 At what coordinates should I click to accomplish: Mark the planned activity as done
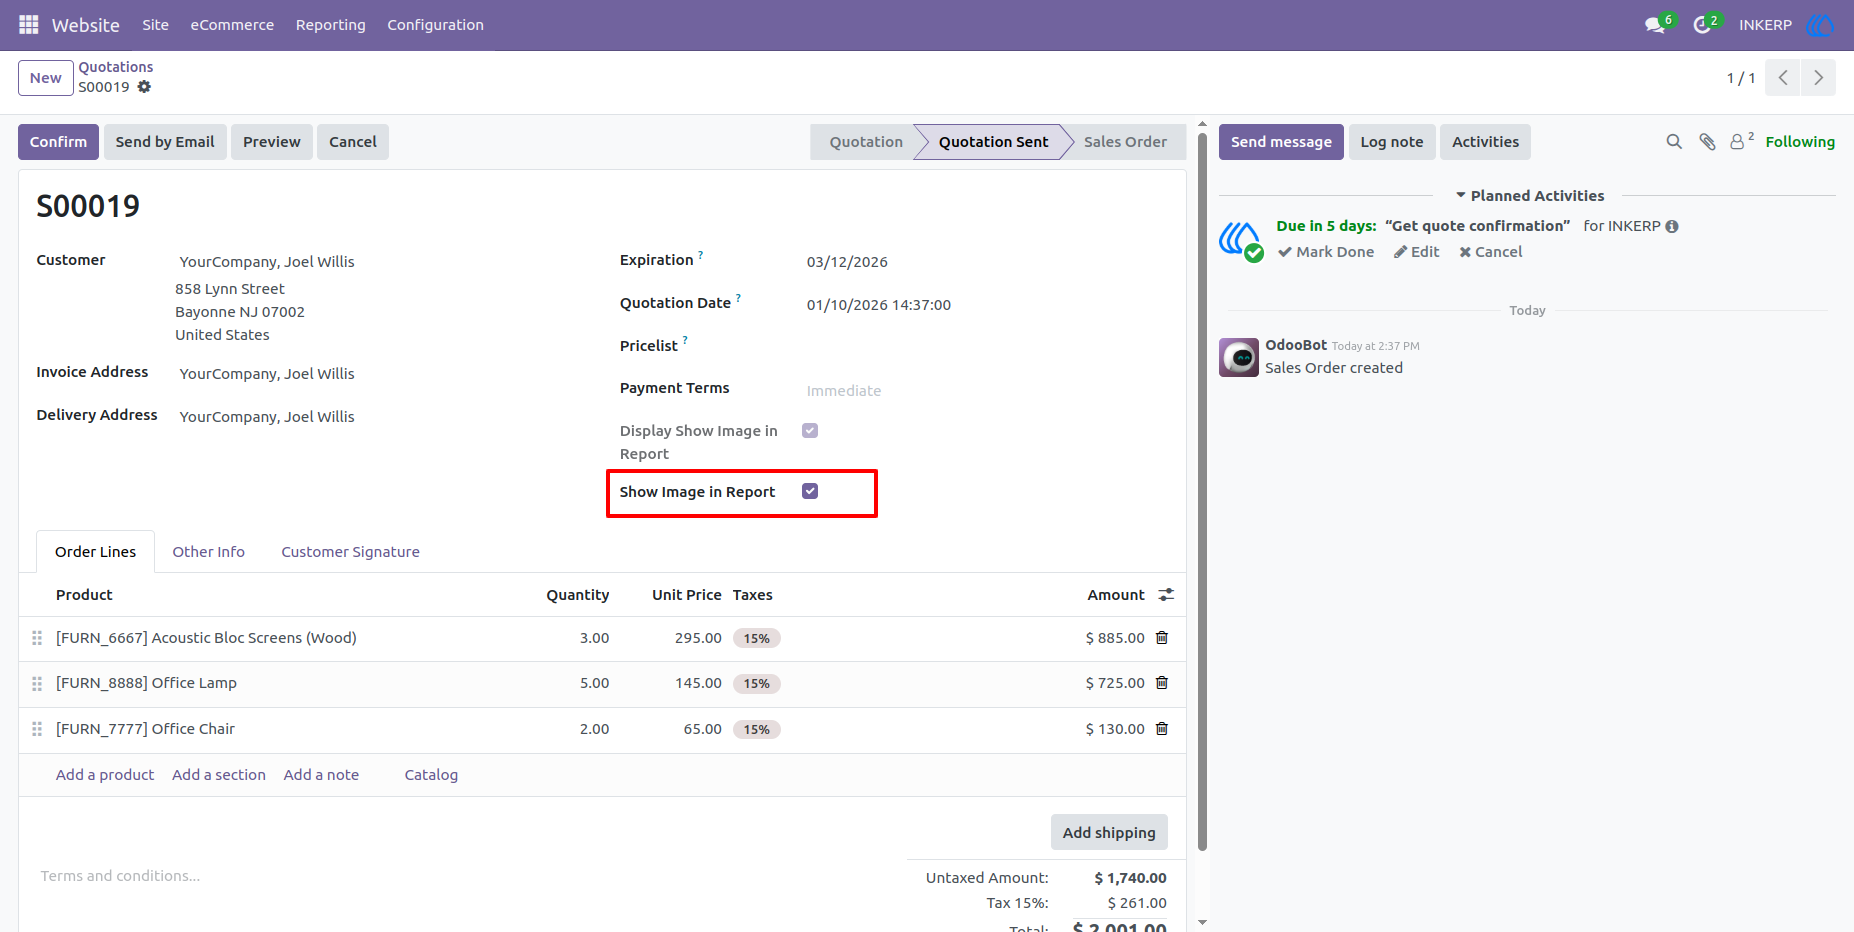[1326, 252]
